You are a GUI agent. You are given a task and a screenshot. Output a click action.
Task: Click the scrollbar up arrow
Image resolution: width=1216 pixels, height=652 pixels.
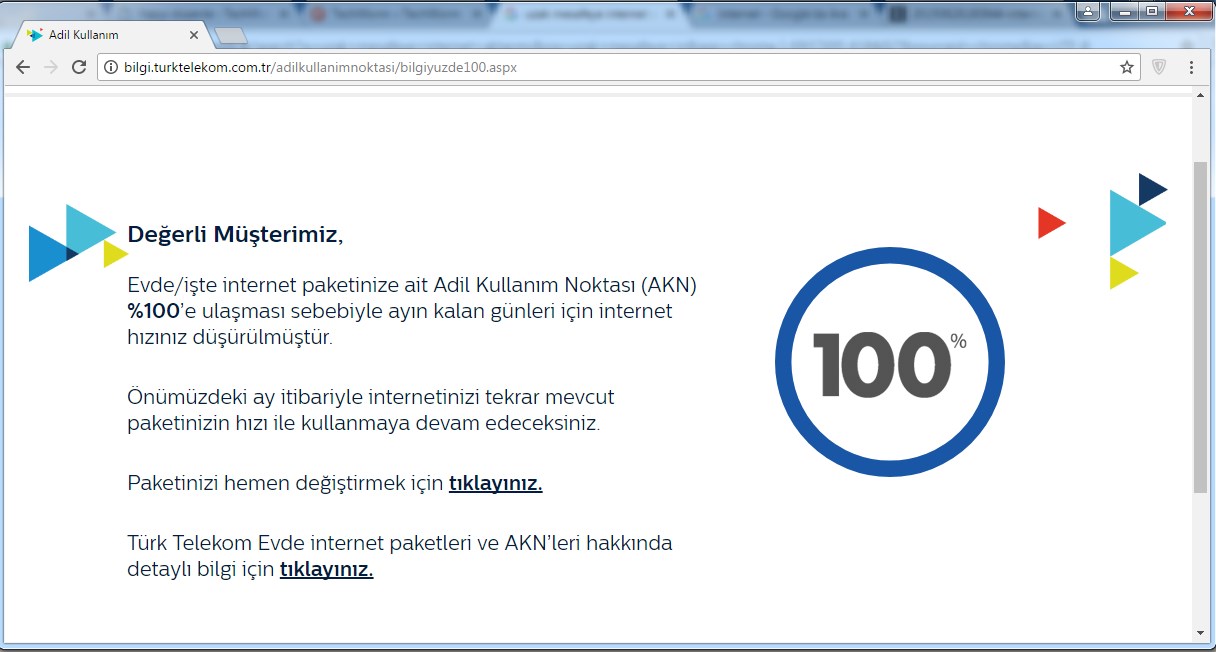tap(1201, 95)
